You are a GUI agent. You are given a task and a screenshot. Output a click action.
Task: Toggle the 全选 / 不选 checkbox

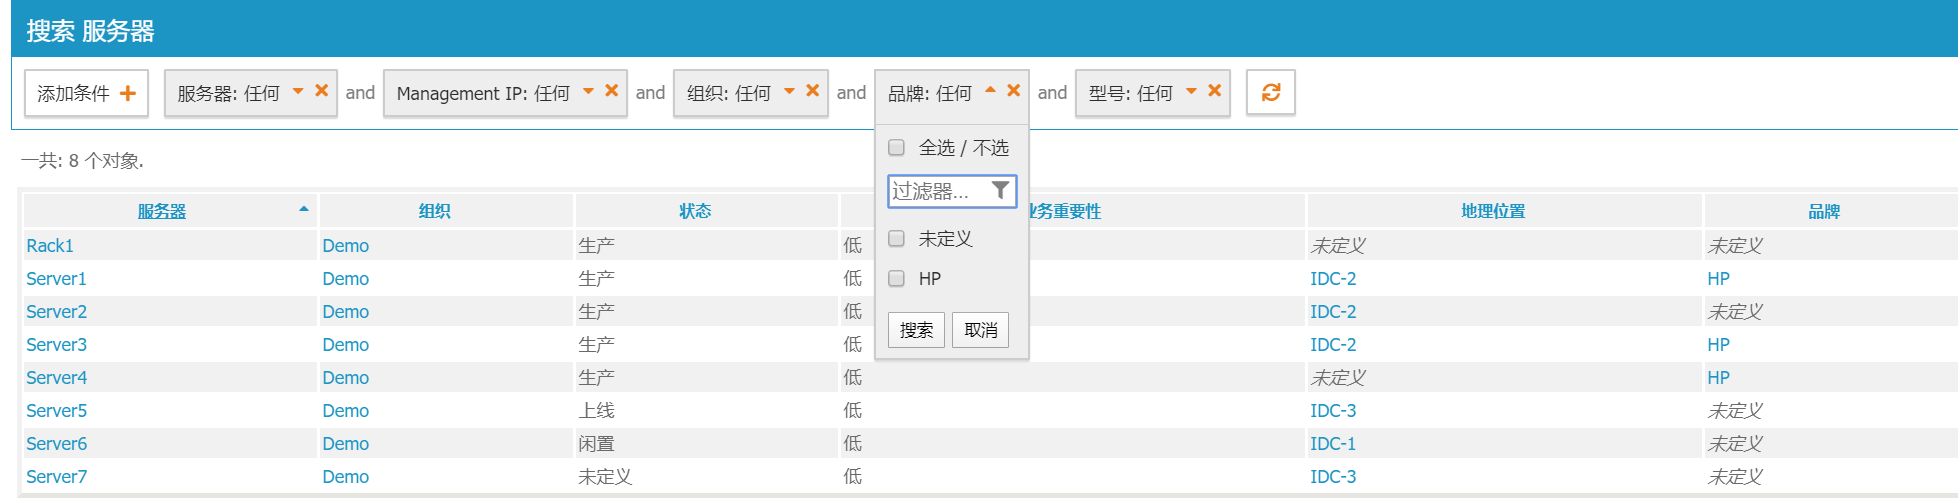897,148
